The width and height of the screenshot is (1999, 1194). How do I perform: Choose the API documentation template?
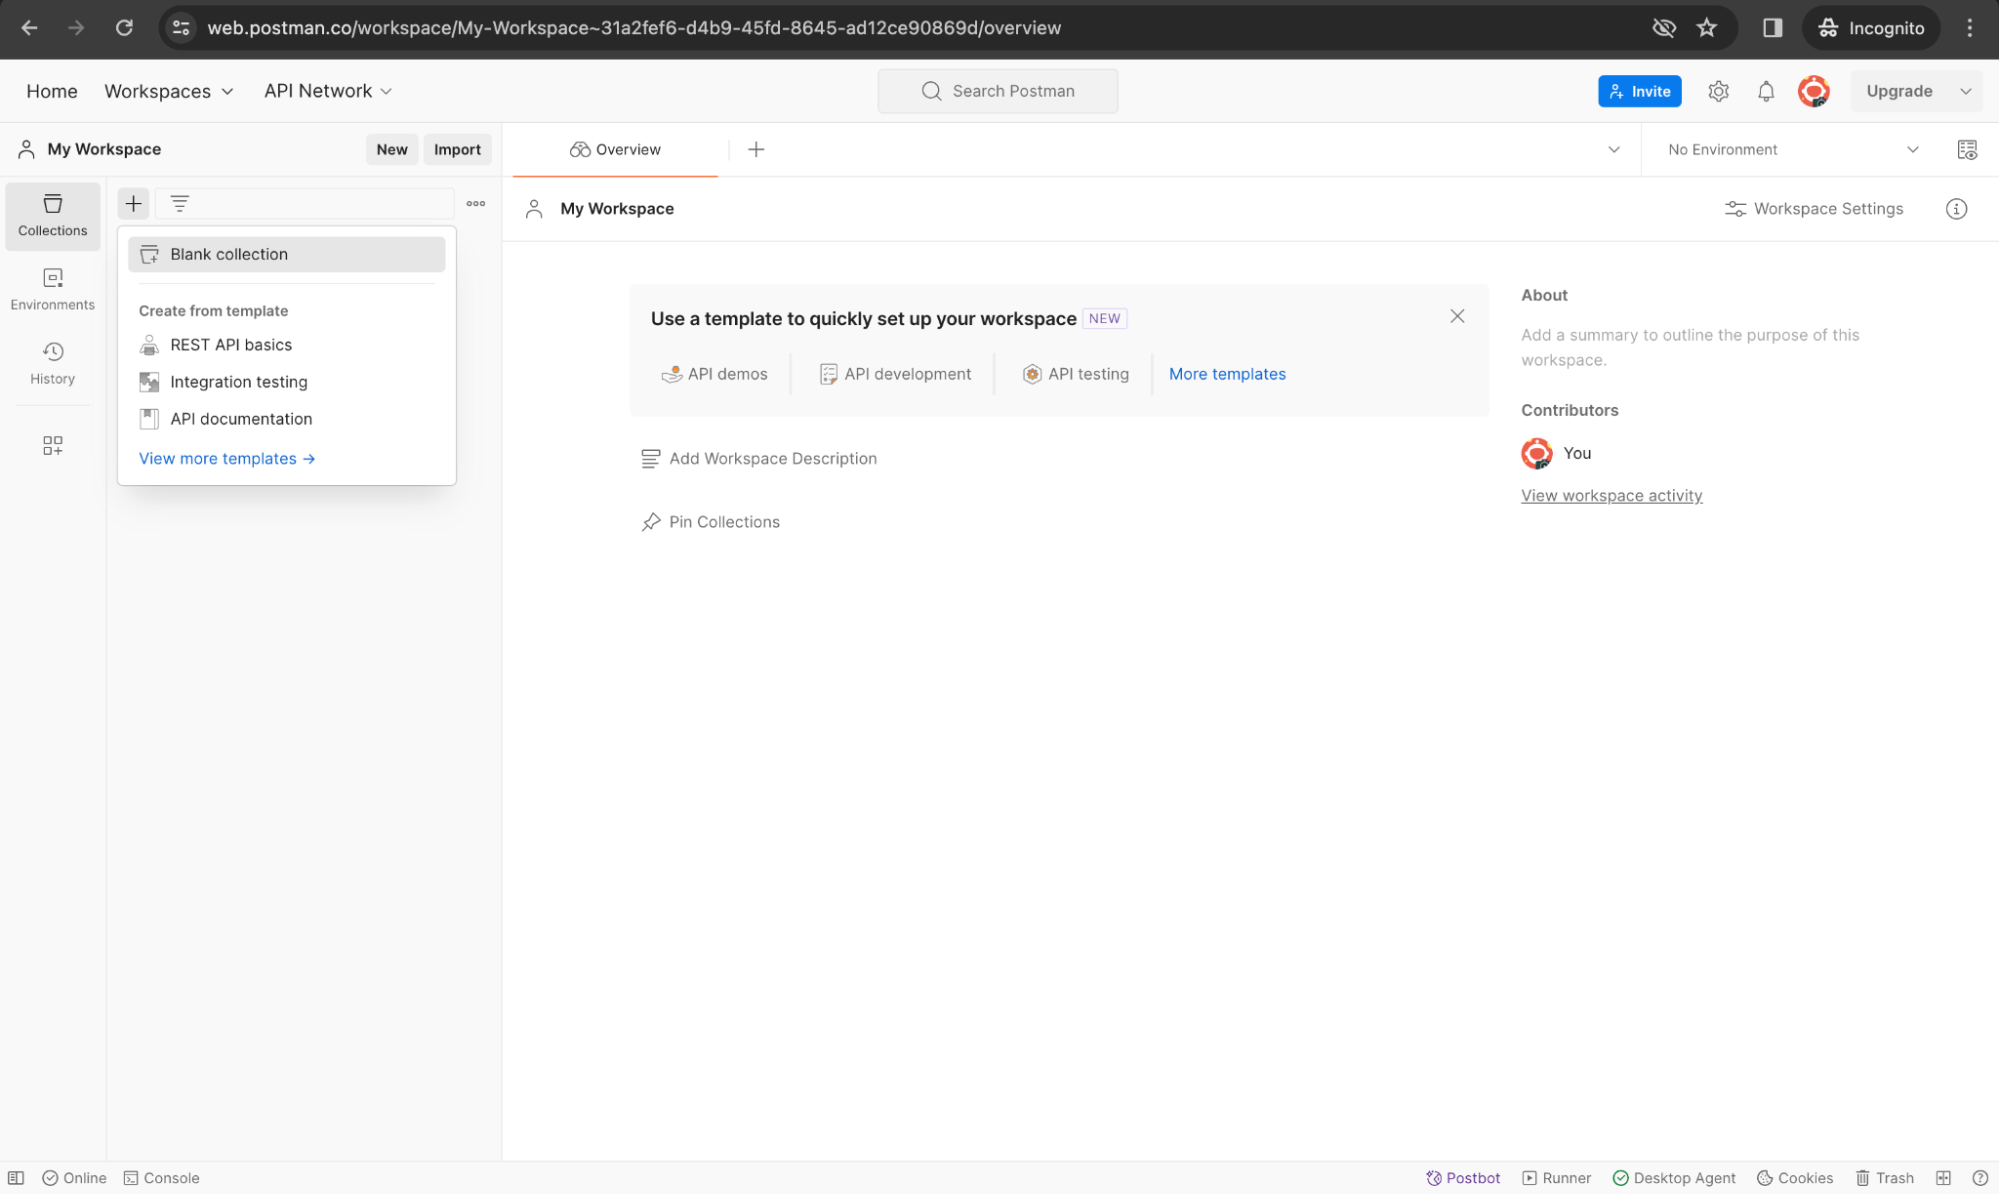[x=286, y=419]
